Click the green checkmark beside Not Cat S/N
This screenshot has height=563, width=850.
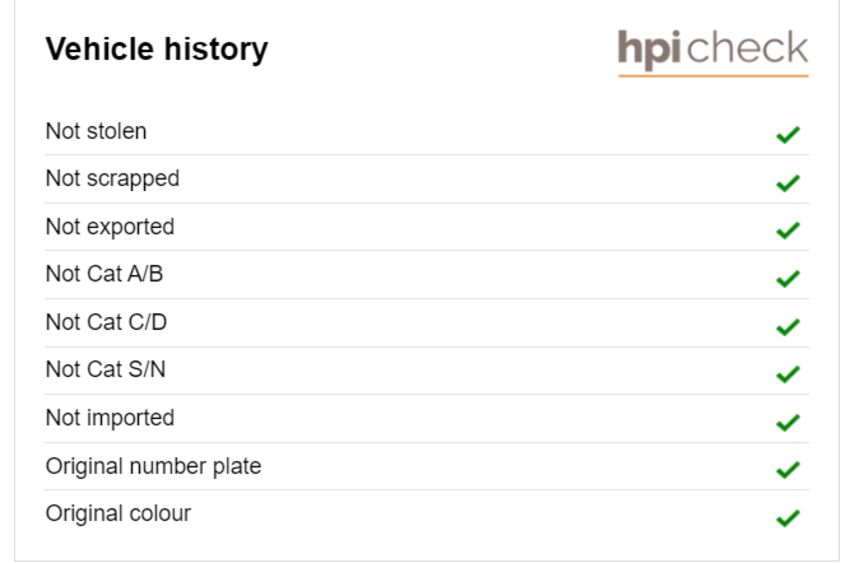(788, 374)
